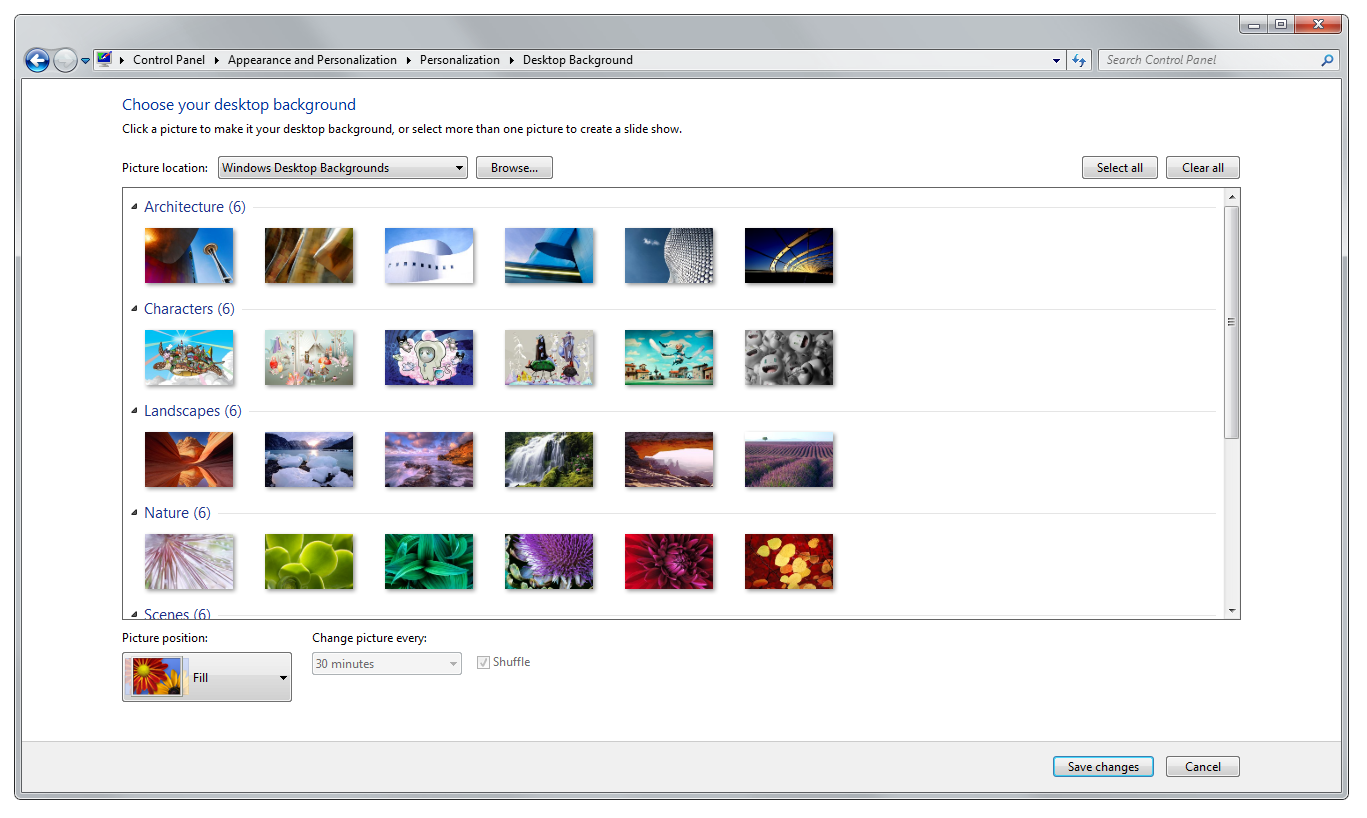Viewport: 1367px width, 818px height.
Task: Select the waterfall Landscapes thumbnail
Action: 549,459
